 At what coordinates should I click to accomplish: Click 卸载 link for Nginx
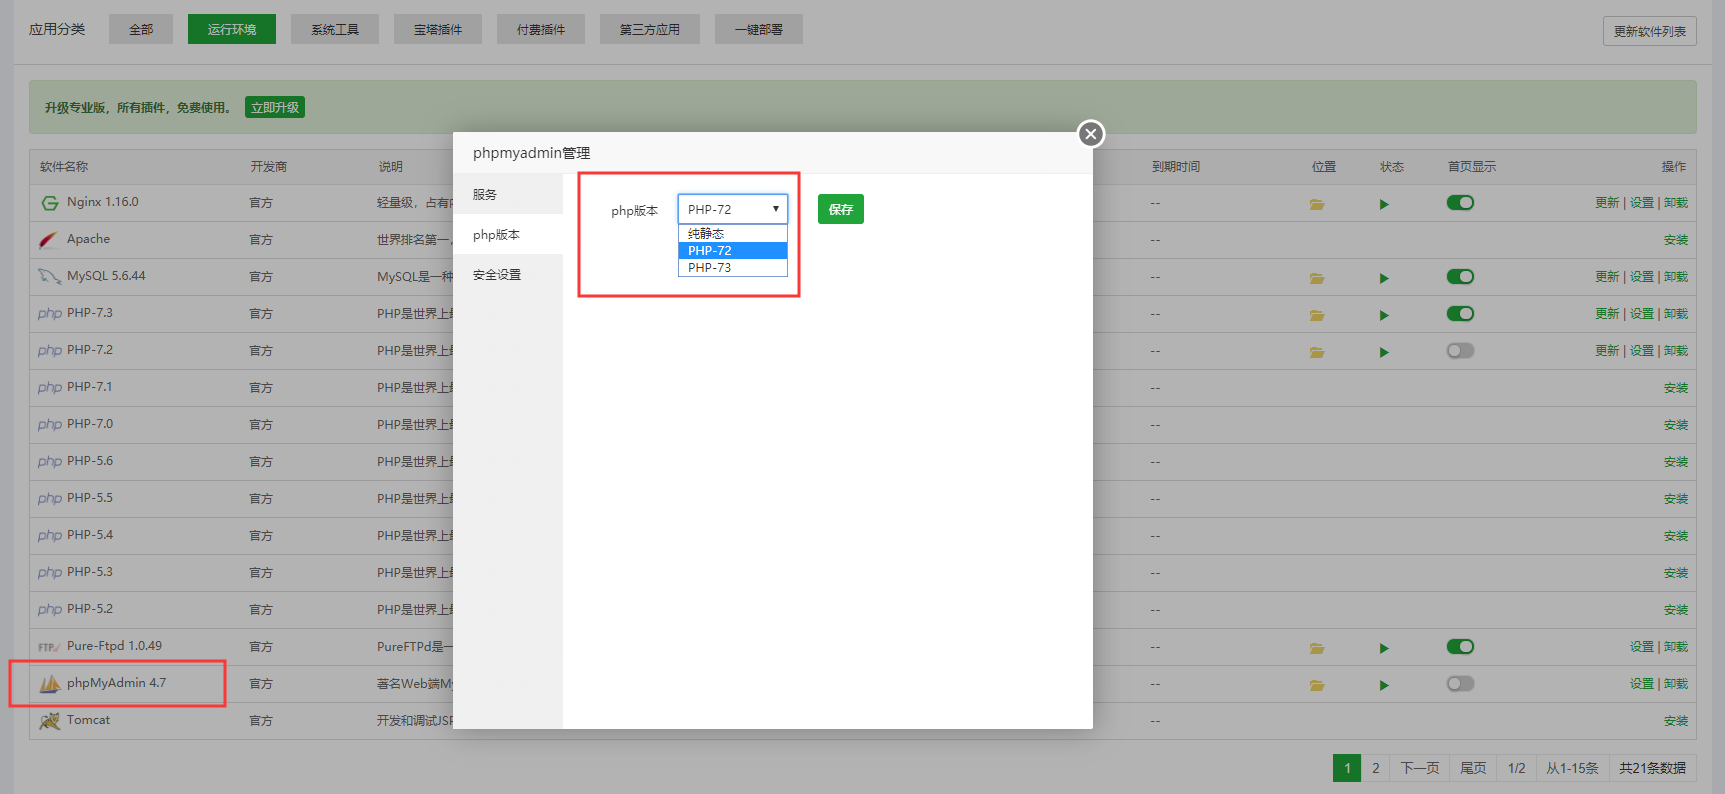point(1676,203)
